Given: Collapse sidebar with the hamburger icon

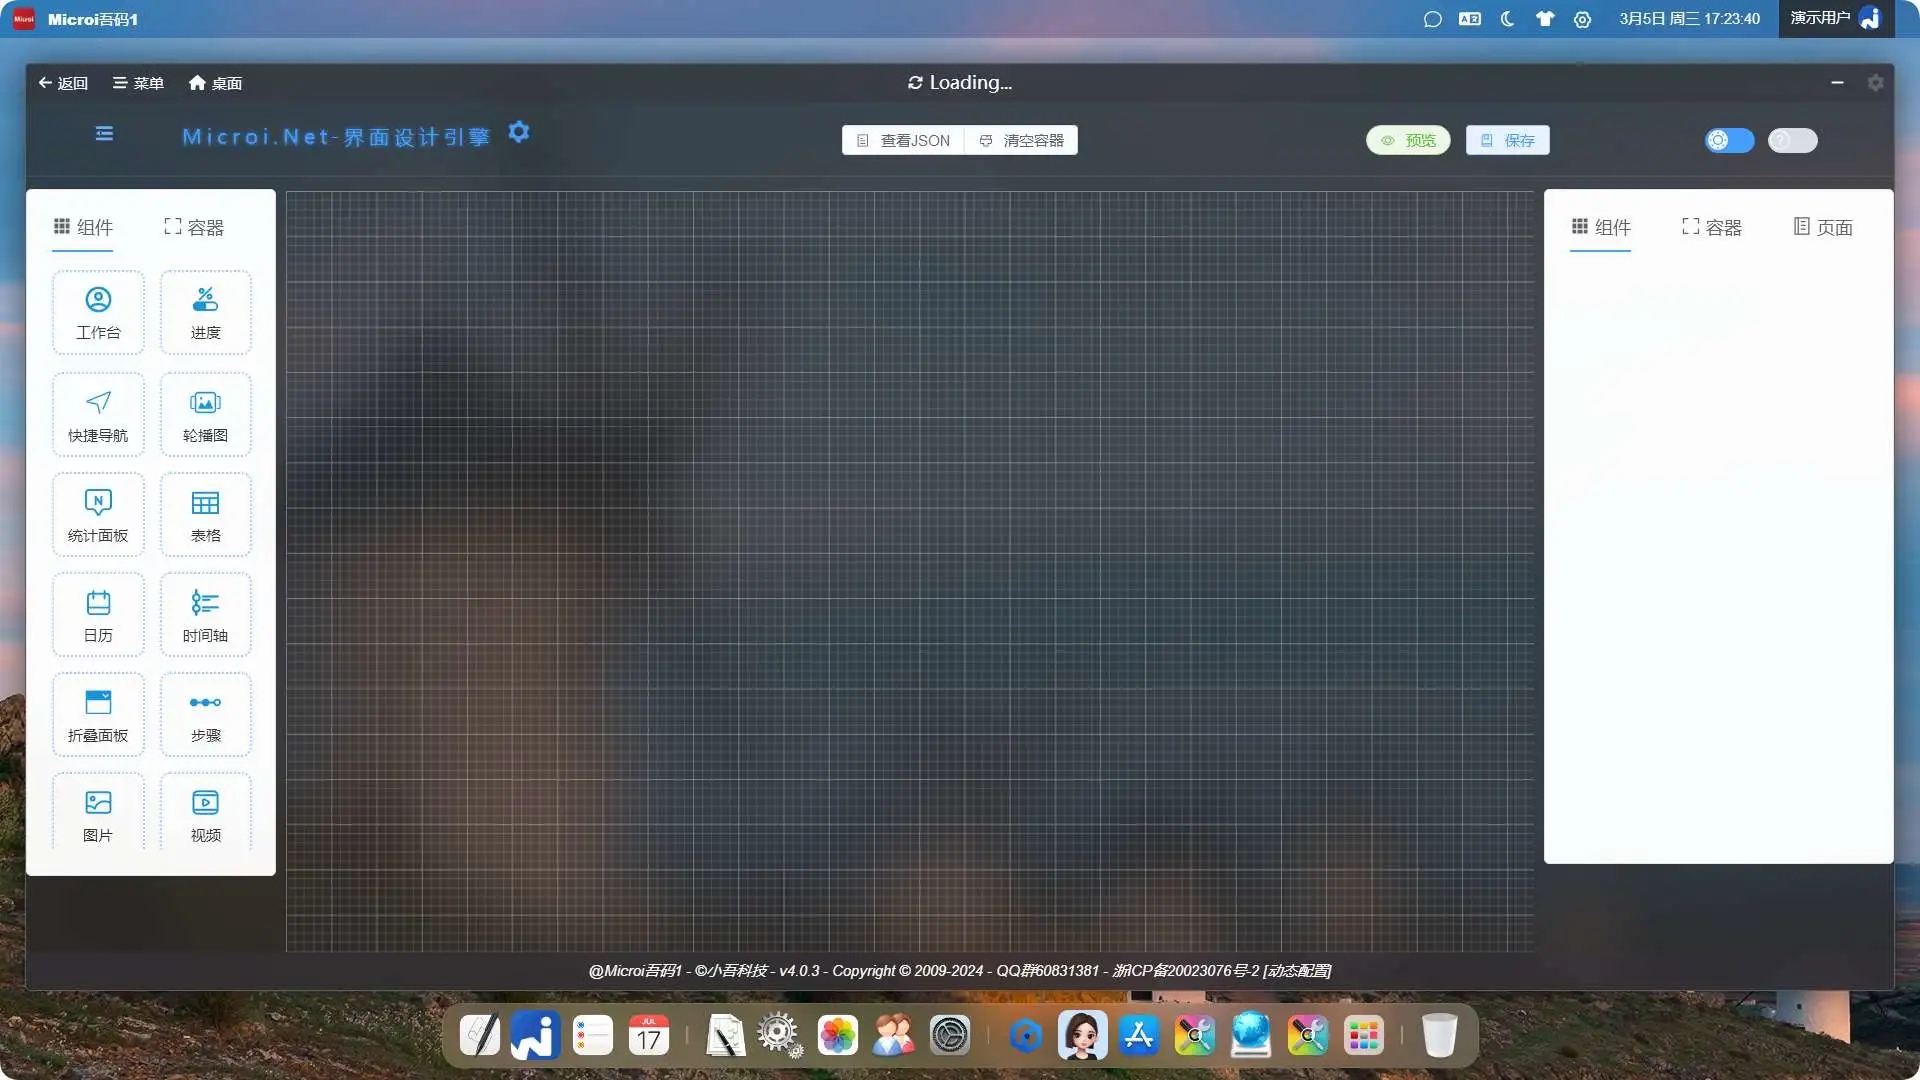Looking at the screenshot, I should 104,134.
